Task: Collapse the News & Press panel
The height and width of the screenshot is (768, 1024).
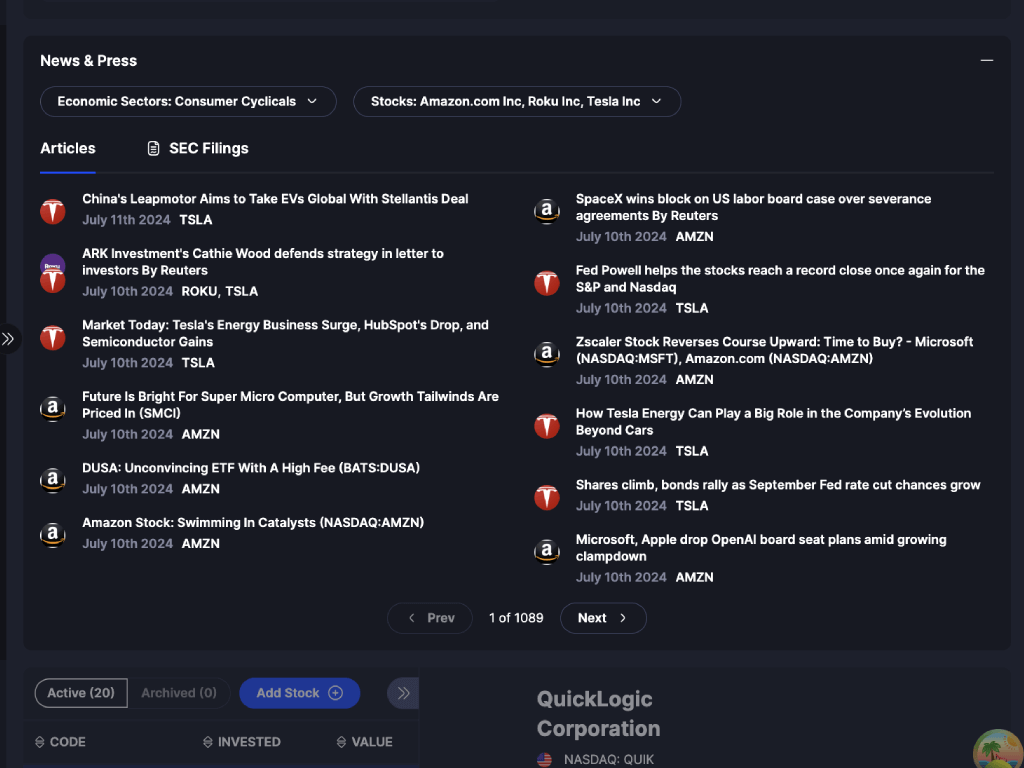Action: (x=986, y=60)
